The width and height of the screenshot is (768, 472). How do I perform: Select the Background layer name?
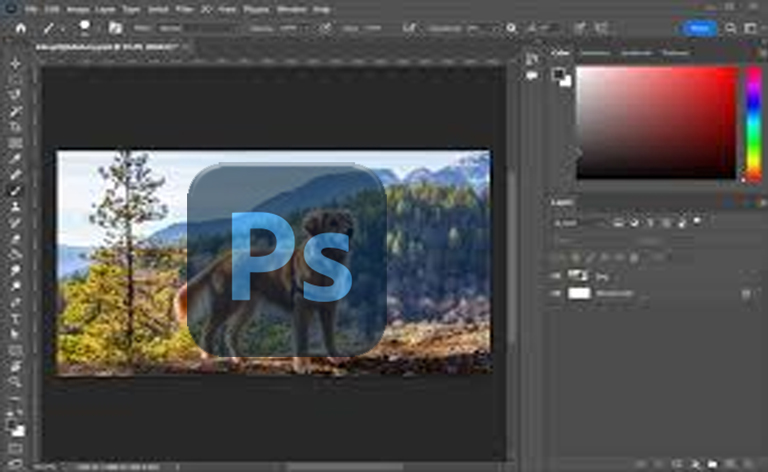point(615,294)
